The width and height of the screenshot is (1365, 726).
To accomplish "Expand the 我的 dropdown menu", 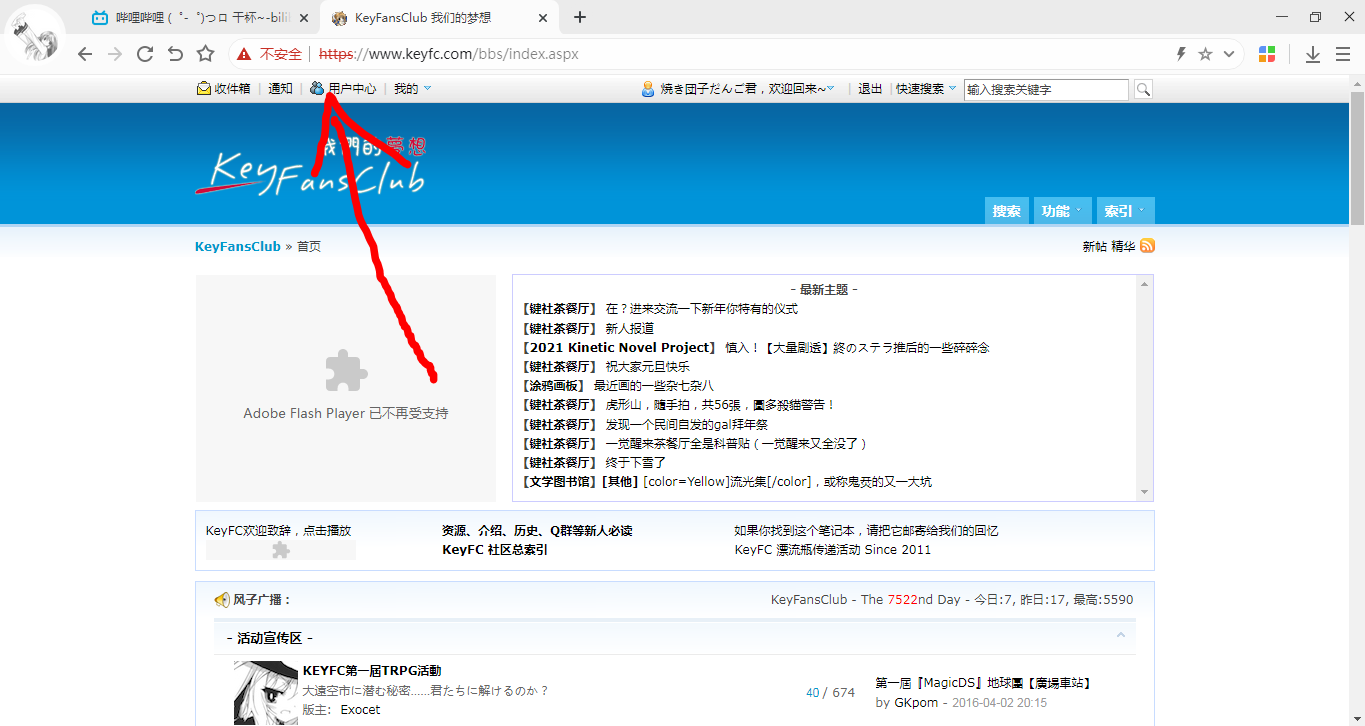I will click(412, 89).
